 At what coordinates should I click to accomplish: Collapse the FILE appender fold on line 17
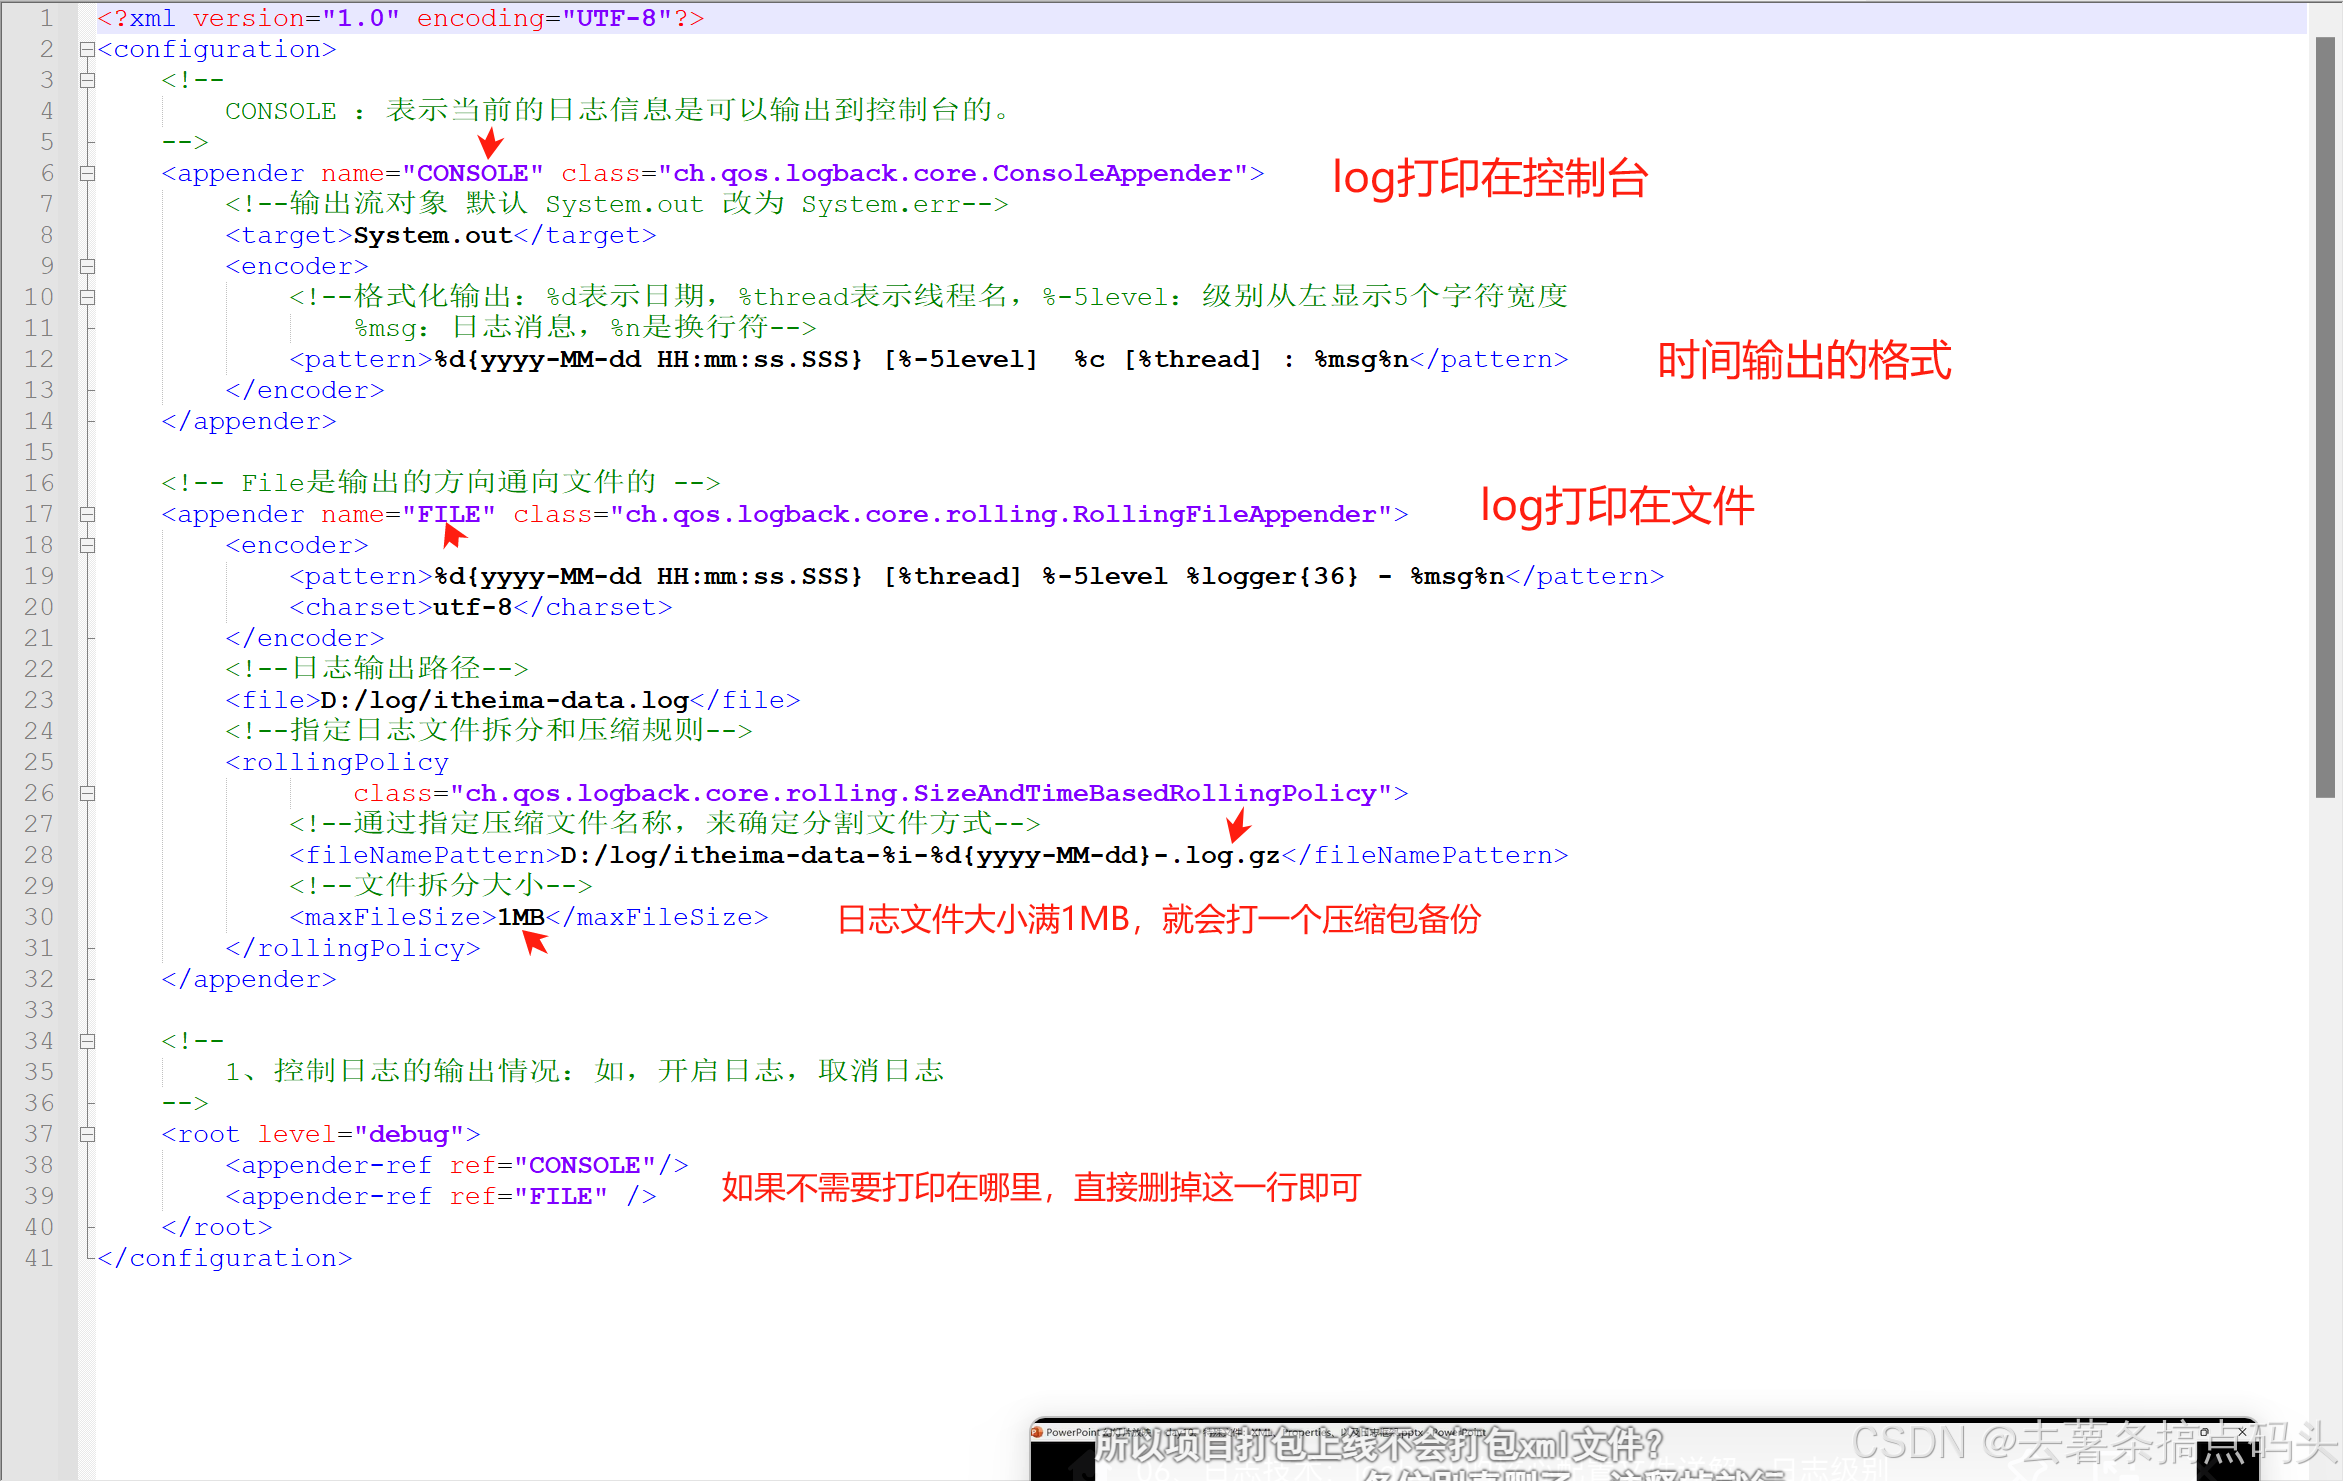(x=87, y=514)
